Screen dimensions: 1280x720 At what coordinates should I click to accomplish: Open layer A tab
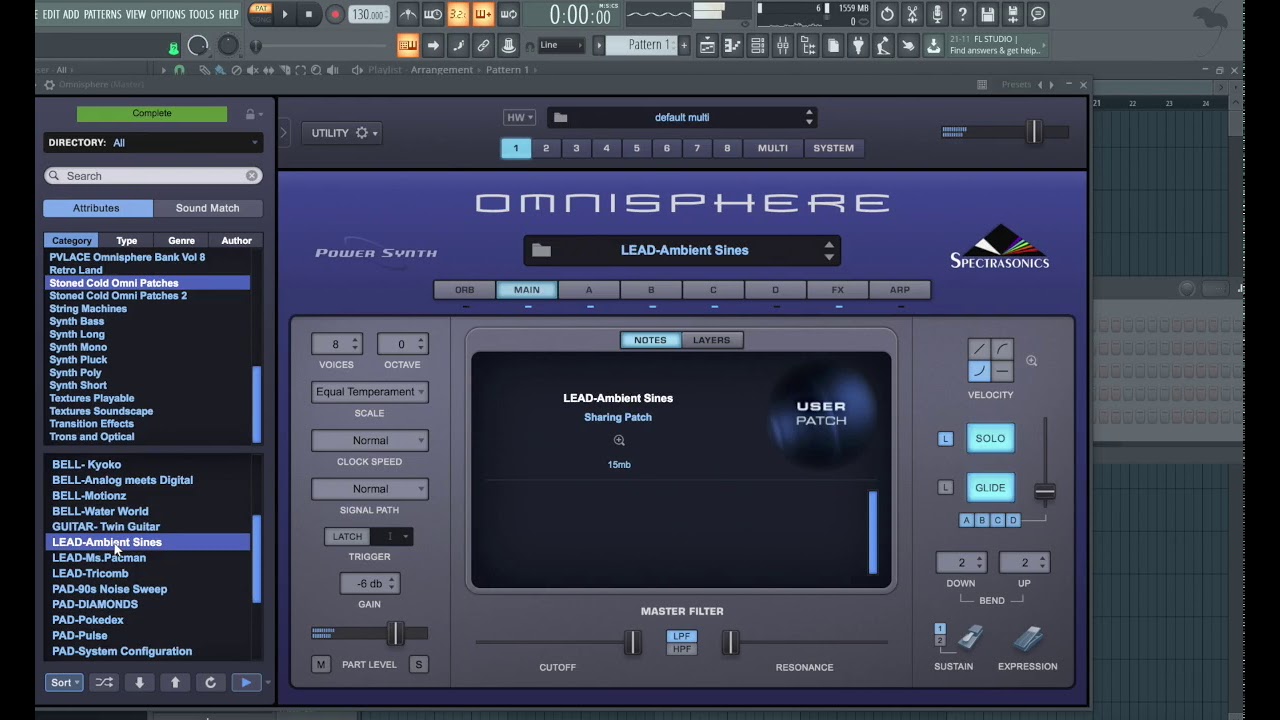pos(589,290)
